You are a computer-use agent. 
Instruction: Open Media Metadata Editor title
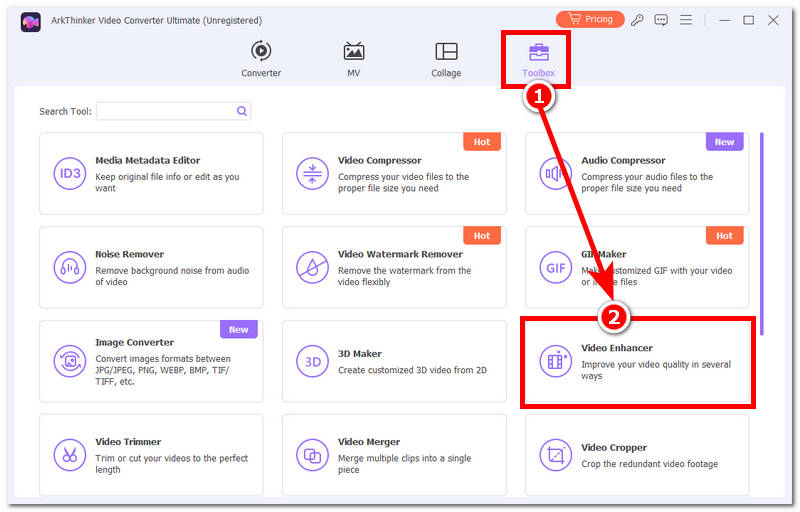point(147,160)
